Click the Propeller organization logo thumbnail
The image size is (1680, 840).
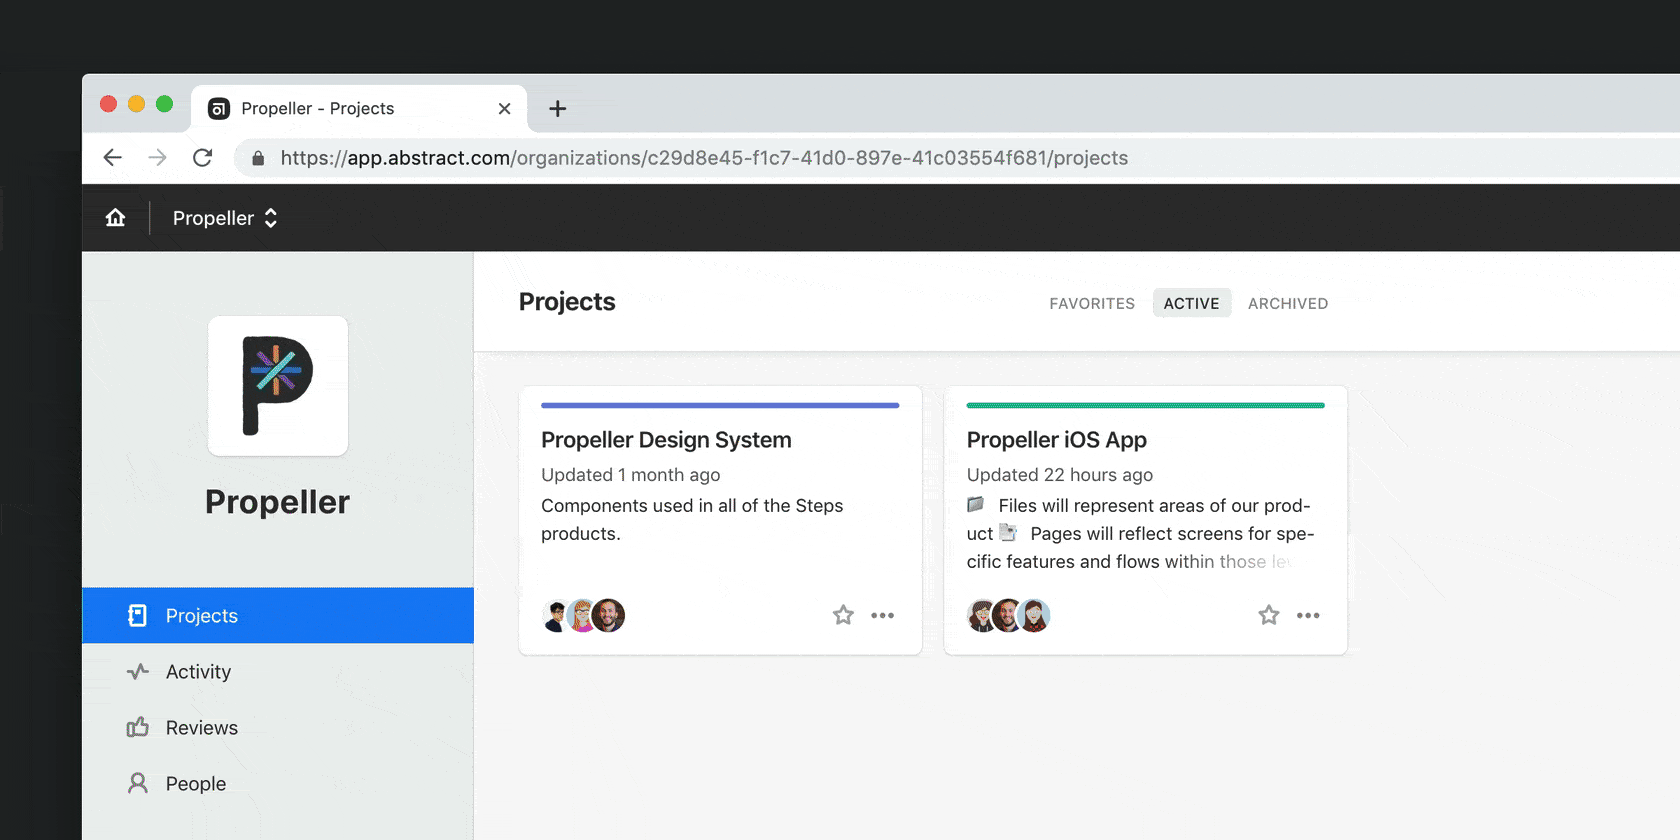coord(278,386)
